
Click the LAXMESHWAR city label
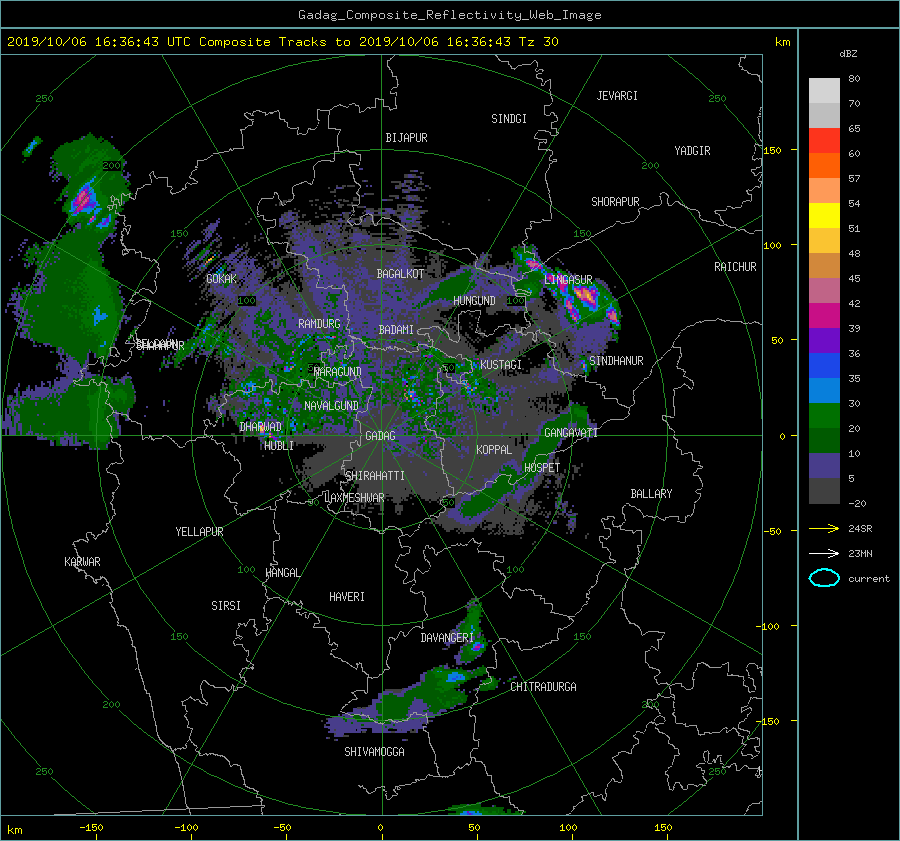coord(354,498)
